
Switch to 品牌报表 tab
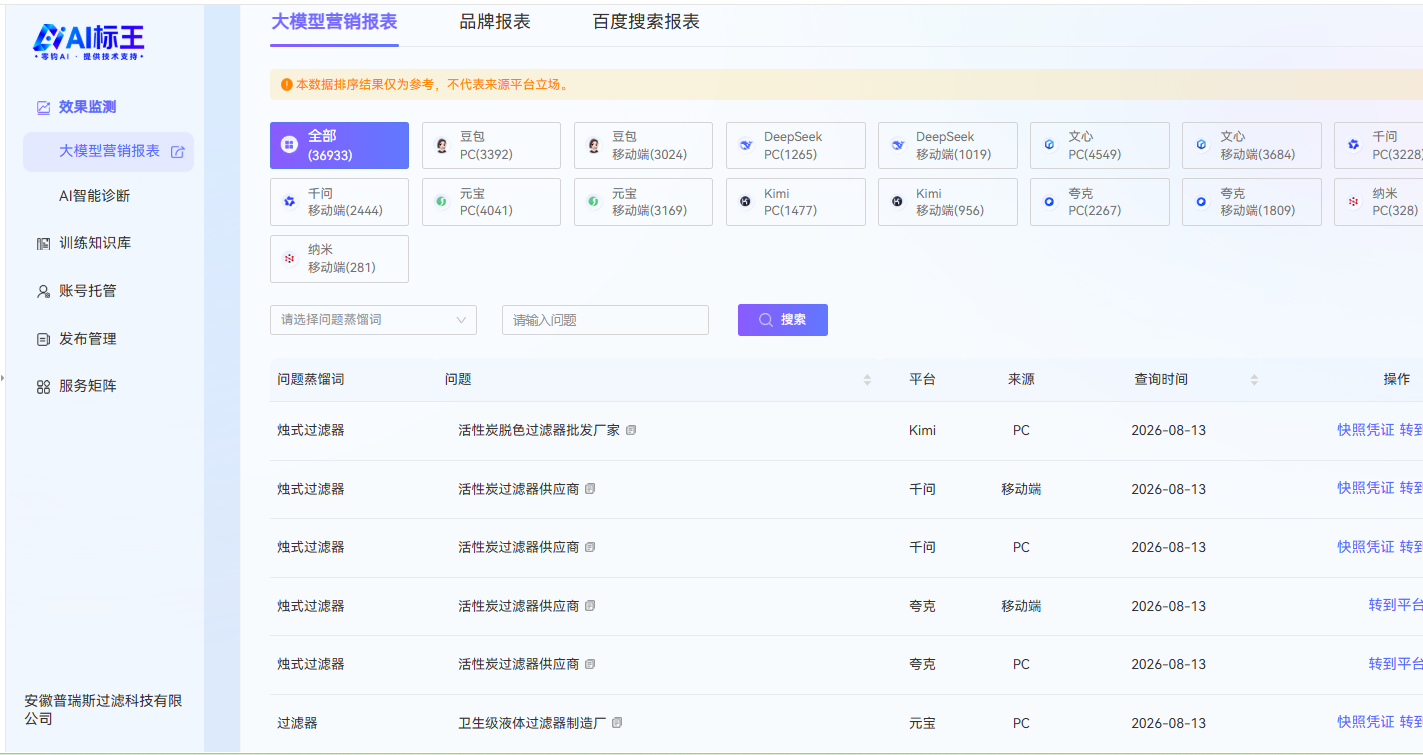click(495, 22)
